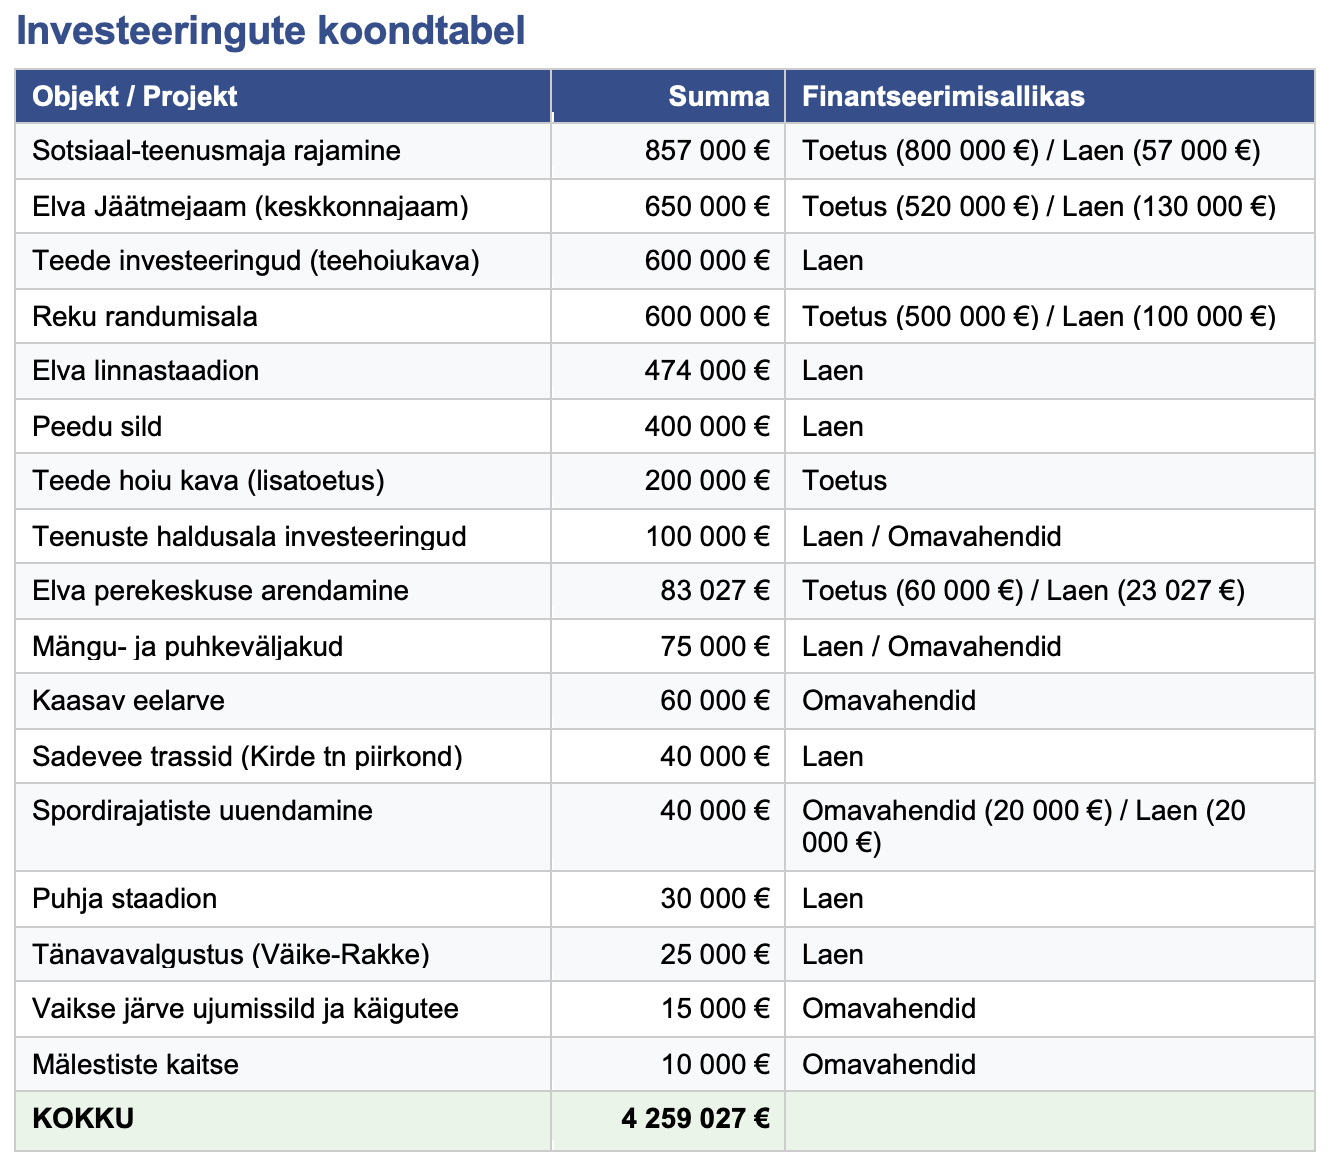Viewport: 1334px width, 1170px height.
Task: Select the "Teede investeeringud (teehoiukava)" cell
Action: (256, 261)
